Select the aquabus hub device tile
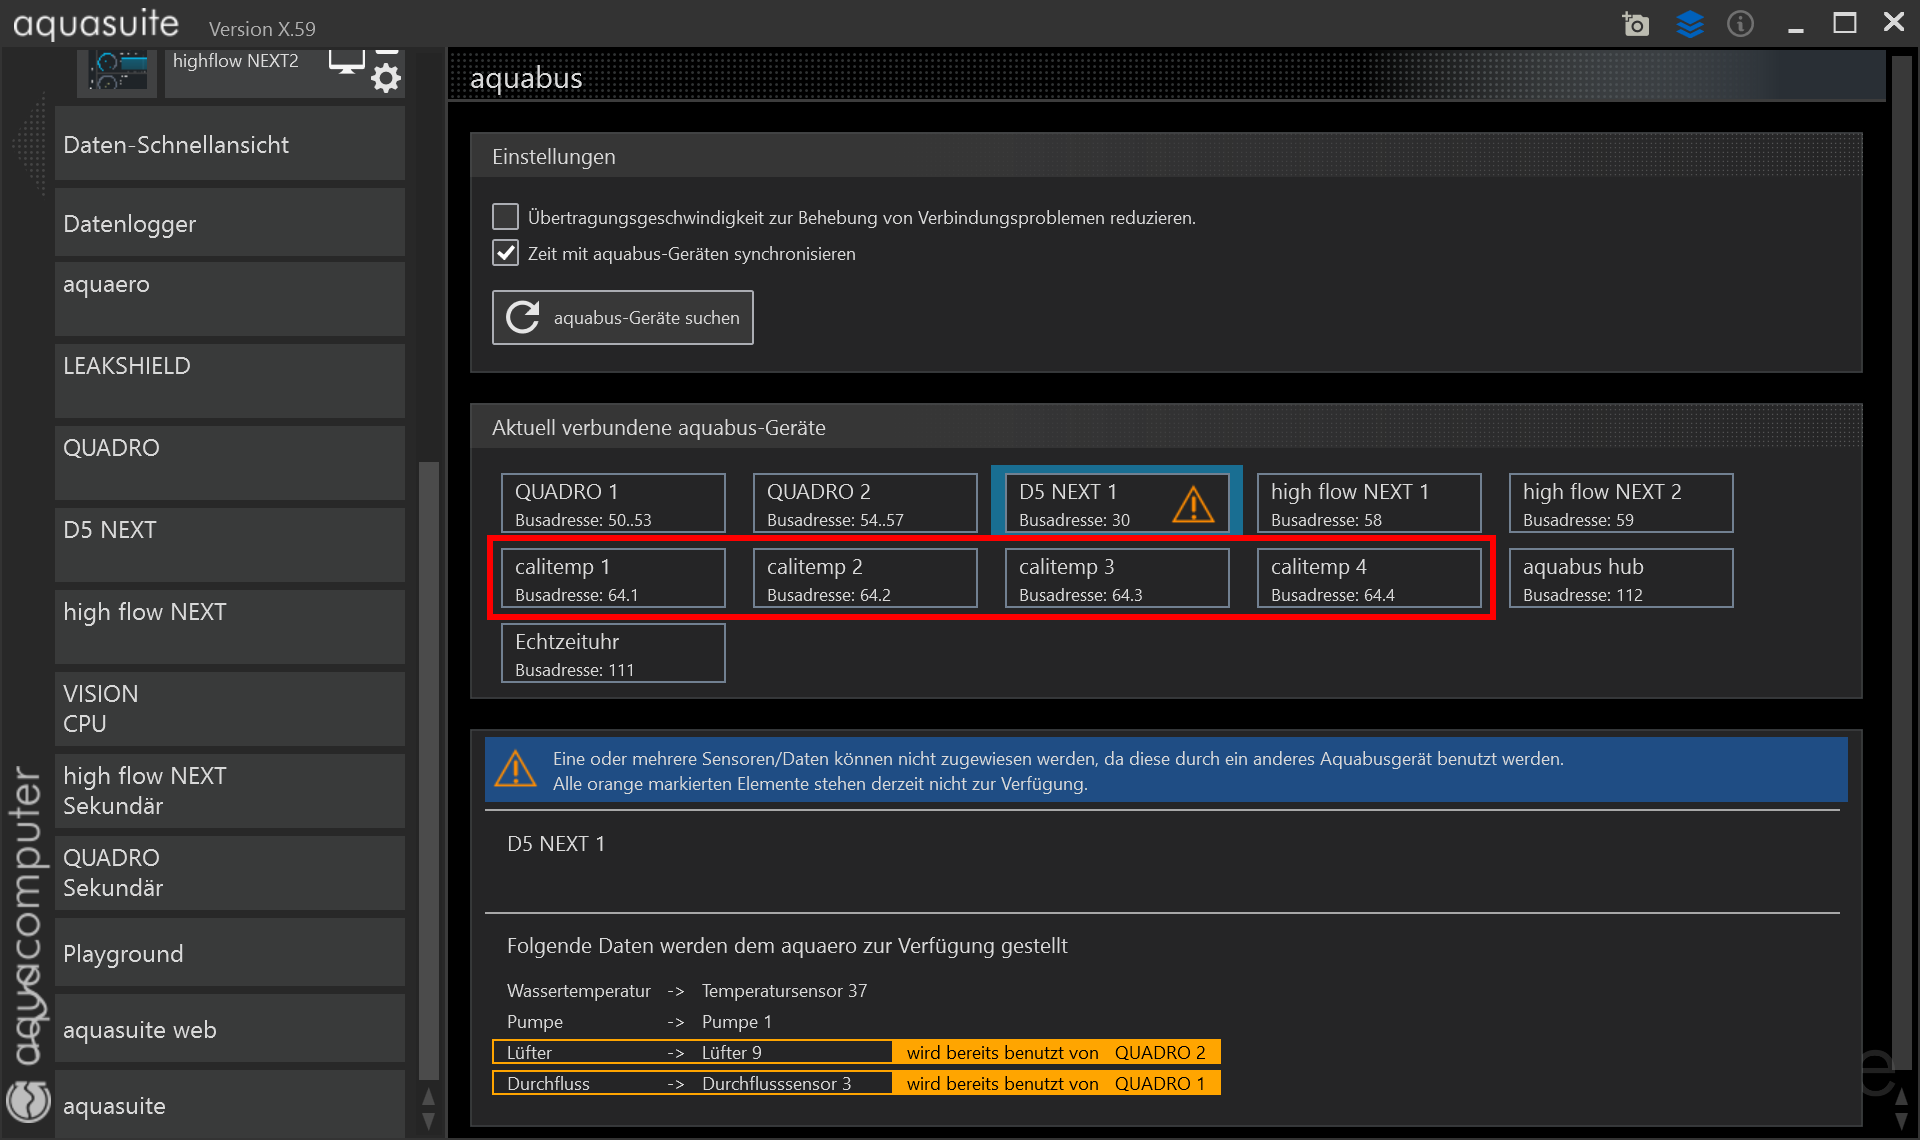This screenshot has height=1140, width=1920. tap(1620, 578)
